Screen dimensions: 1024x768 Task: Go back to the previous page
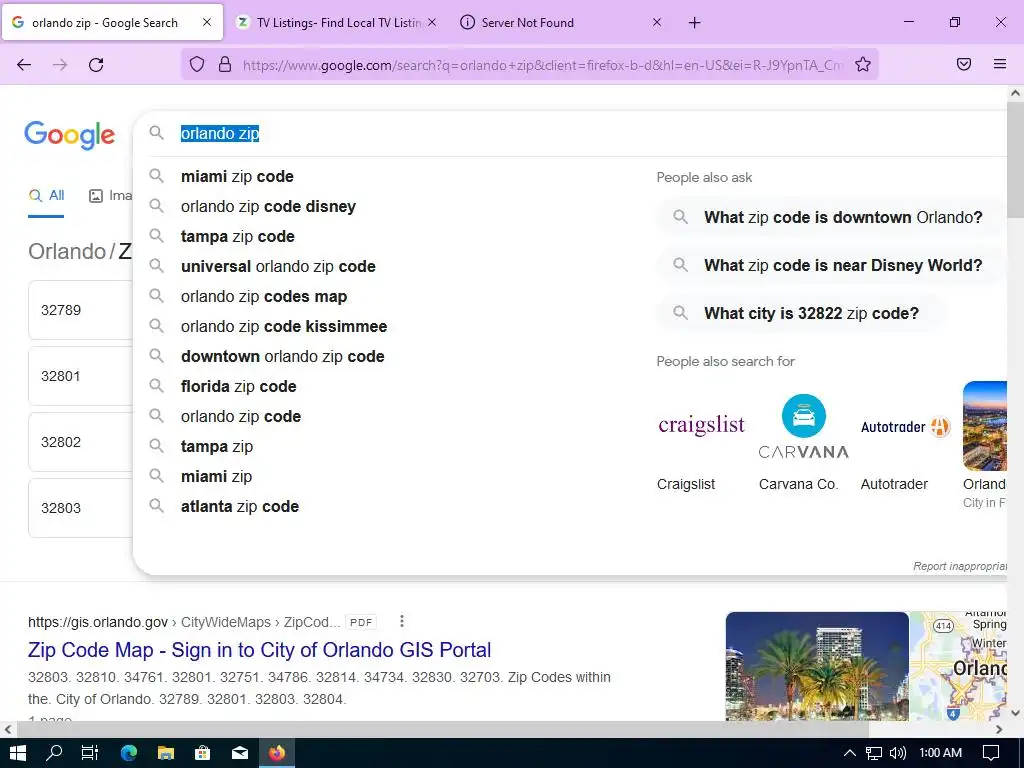coord(24,65)
